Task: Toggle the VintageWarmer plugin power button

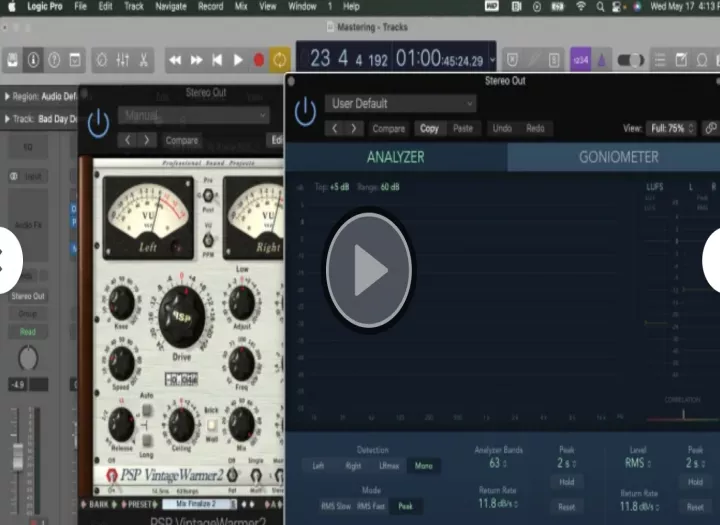Action: (98, 124)
